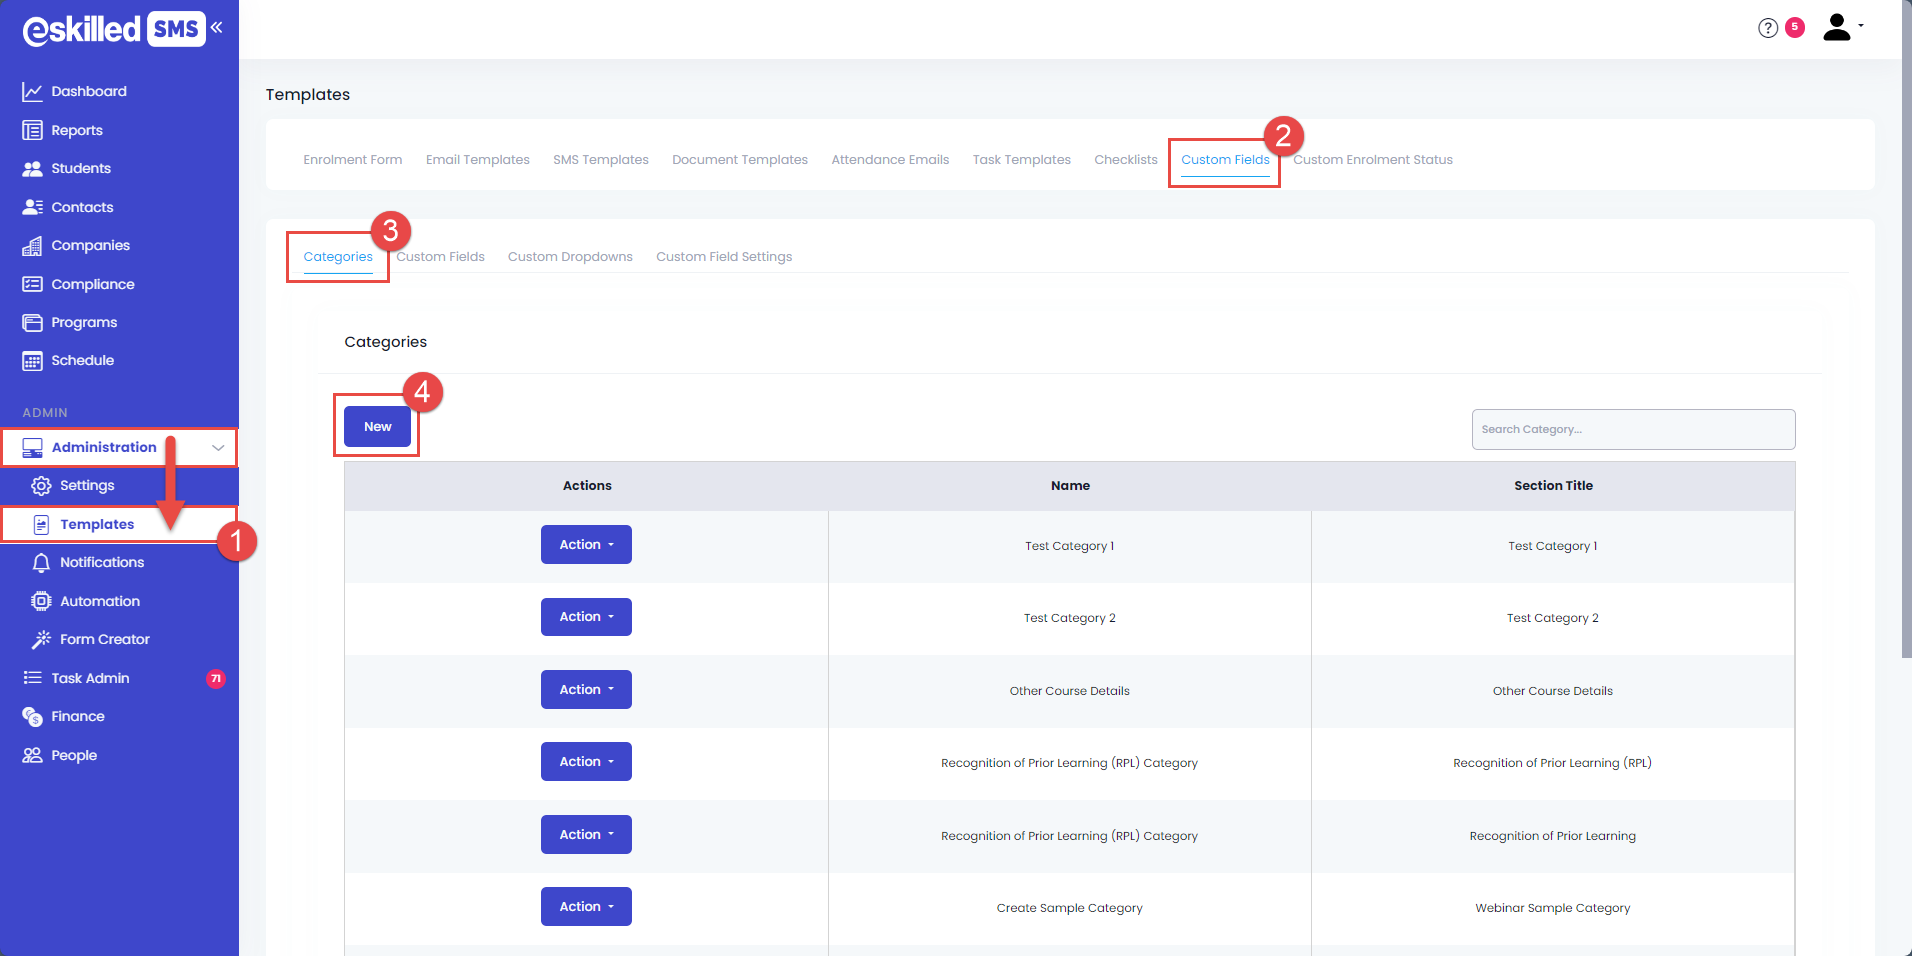Select the Custom Fields top tab
Image resolution: width=1912 pixels, height=956 pixels.
pyautogui.click(x=1225, y=160)
